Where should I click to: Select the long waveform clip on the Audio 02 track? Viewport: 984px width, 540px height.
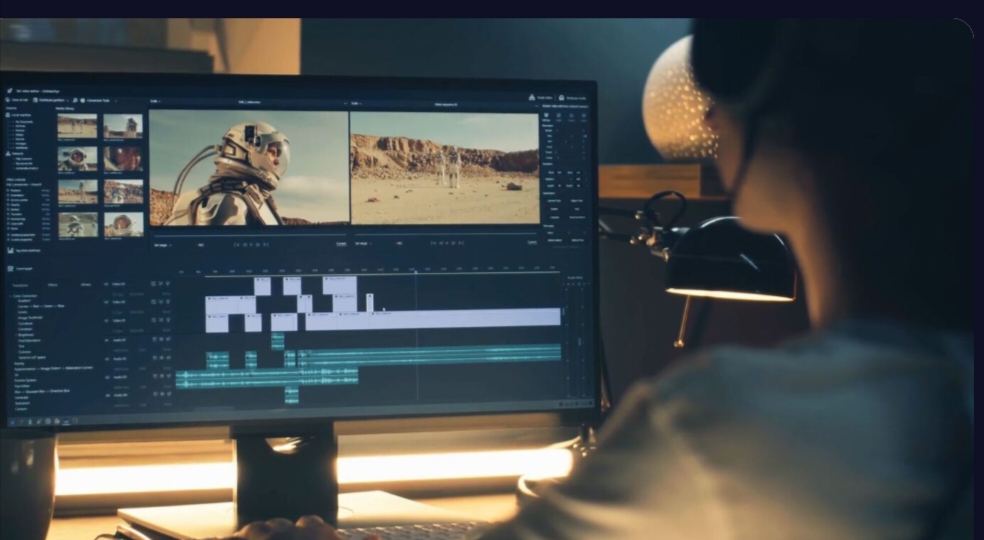click(x=429, y=354)
